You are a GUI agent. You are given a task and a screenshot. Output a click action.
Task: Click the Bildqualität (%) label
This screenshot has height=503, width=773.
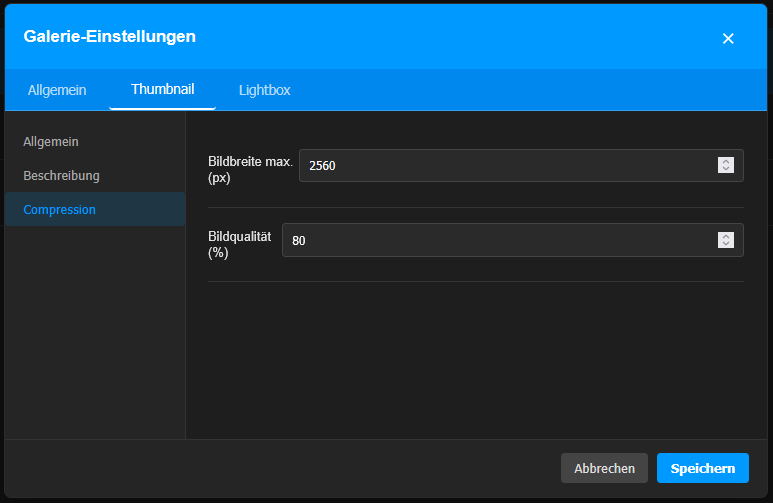[x=240, y=244]
